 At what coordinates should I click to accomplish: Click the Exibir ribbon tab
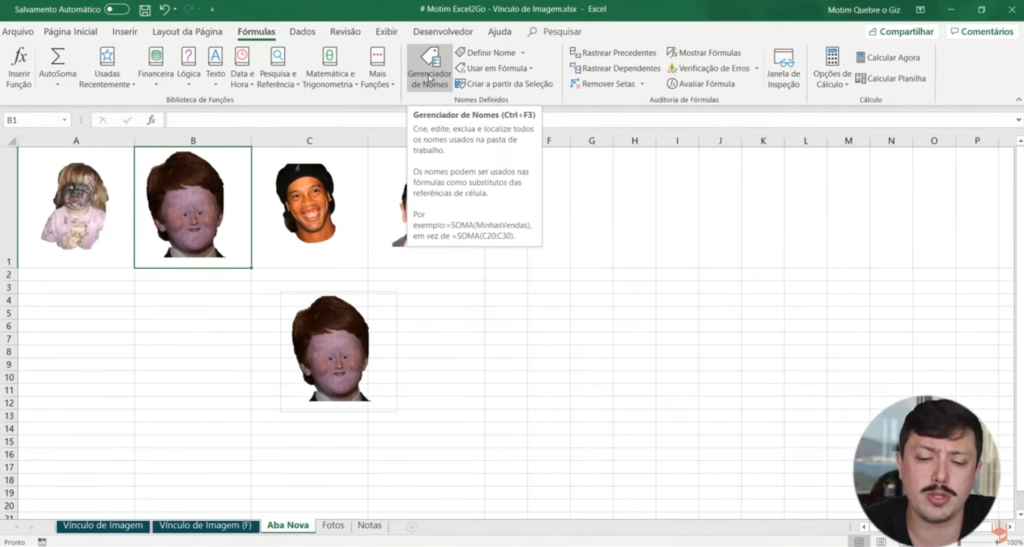coord(387,31)
